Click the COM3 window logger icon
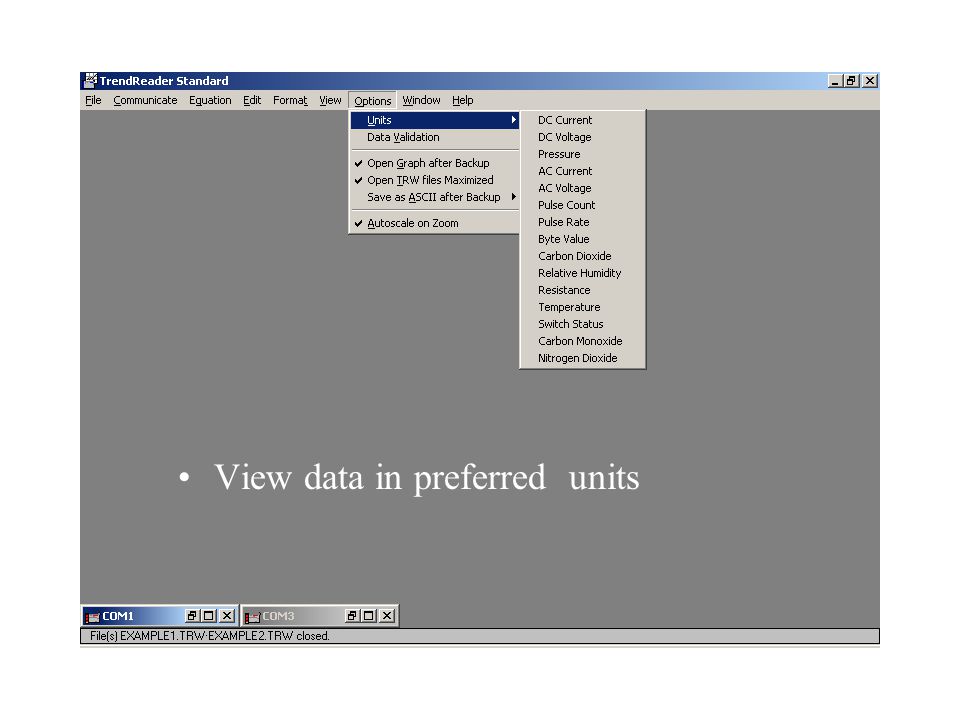 pos(252,617)
